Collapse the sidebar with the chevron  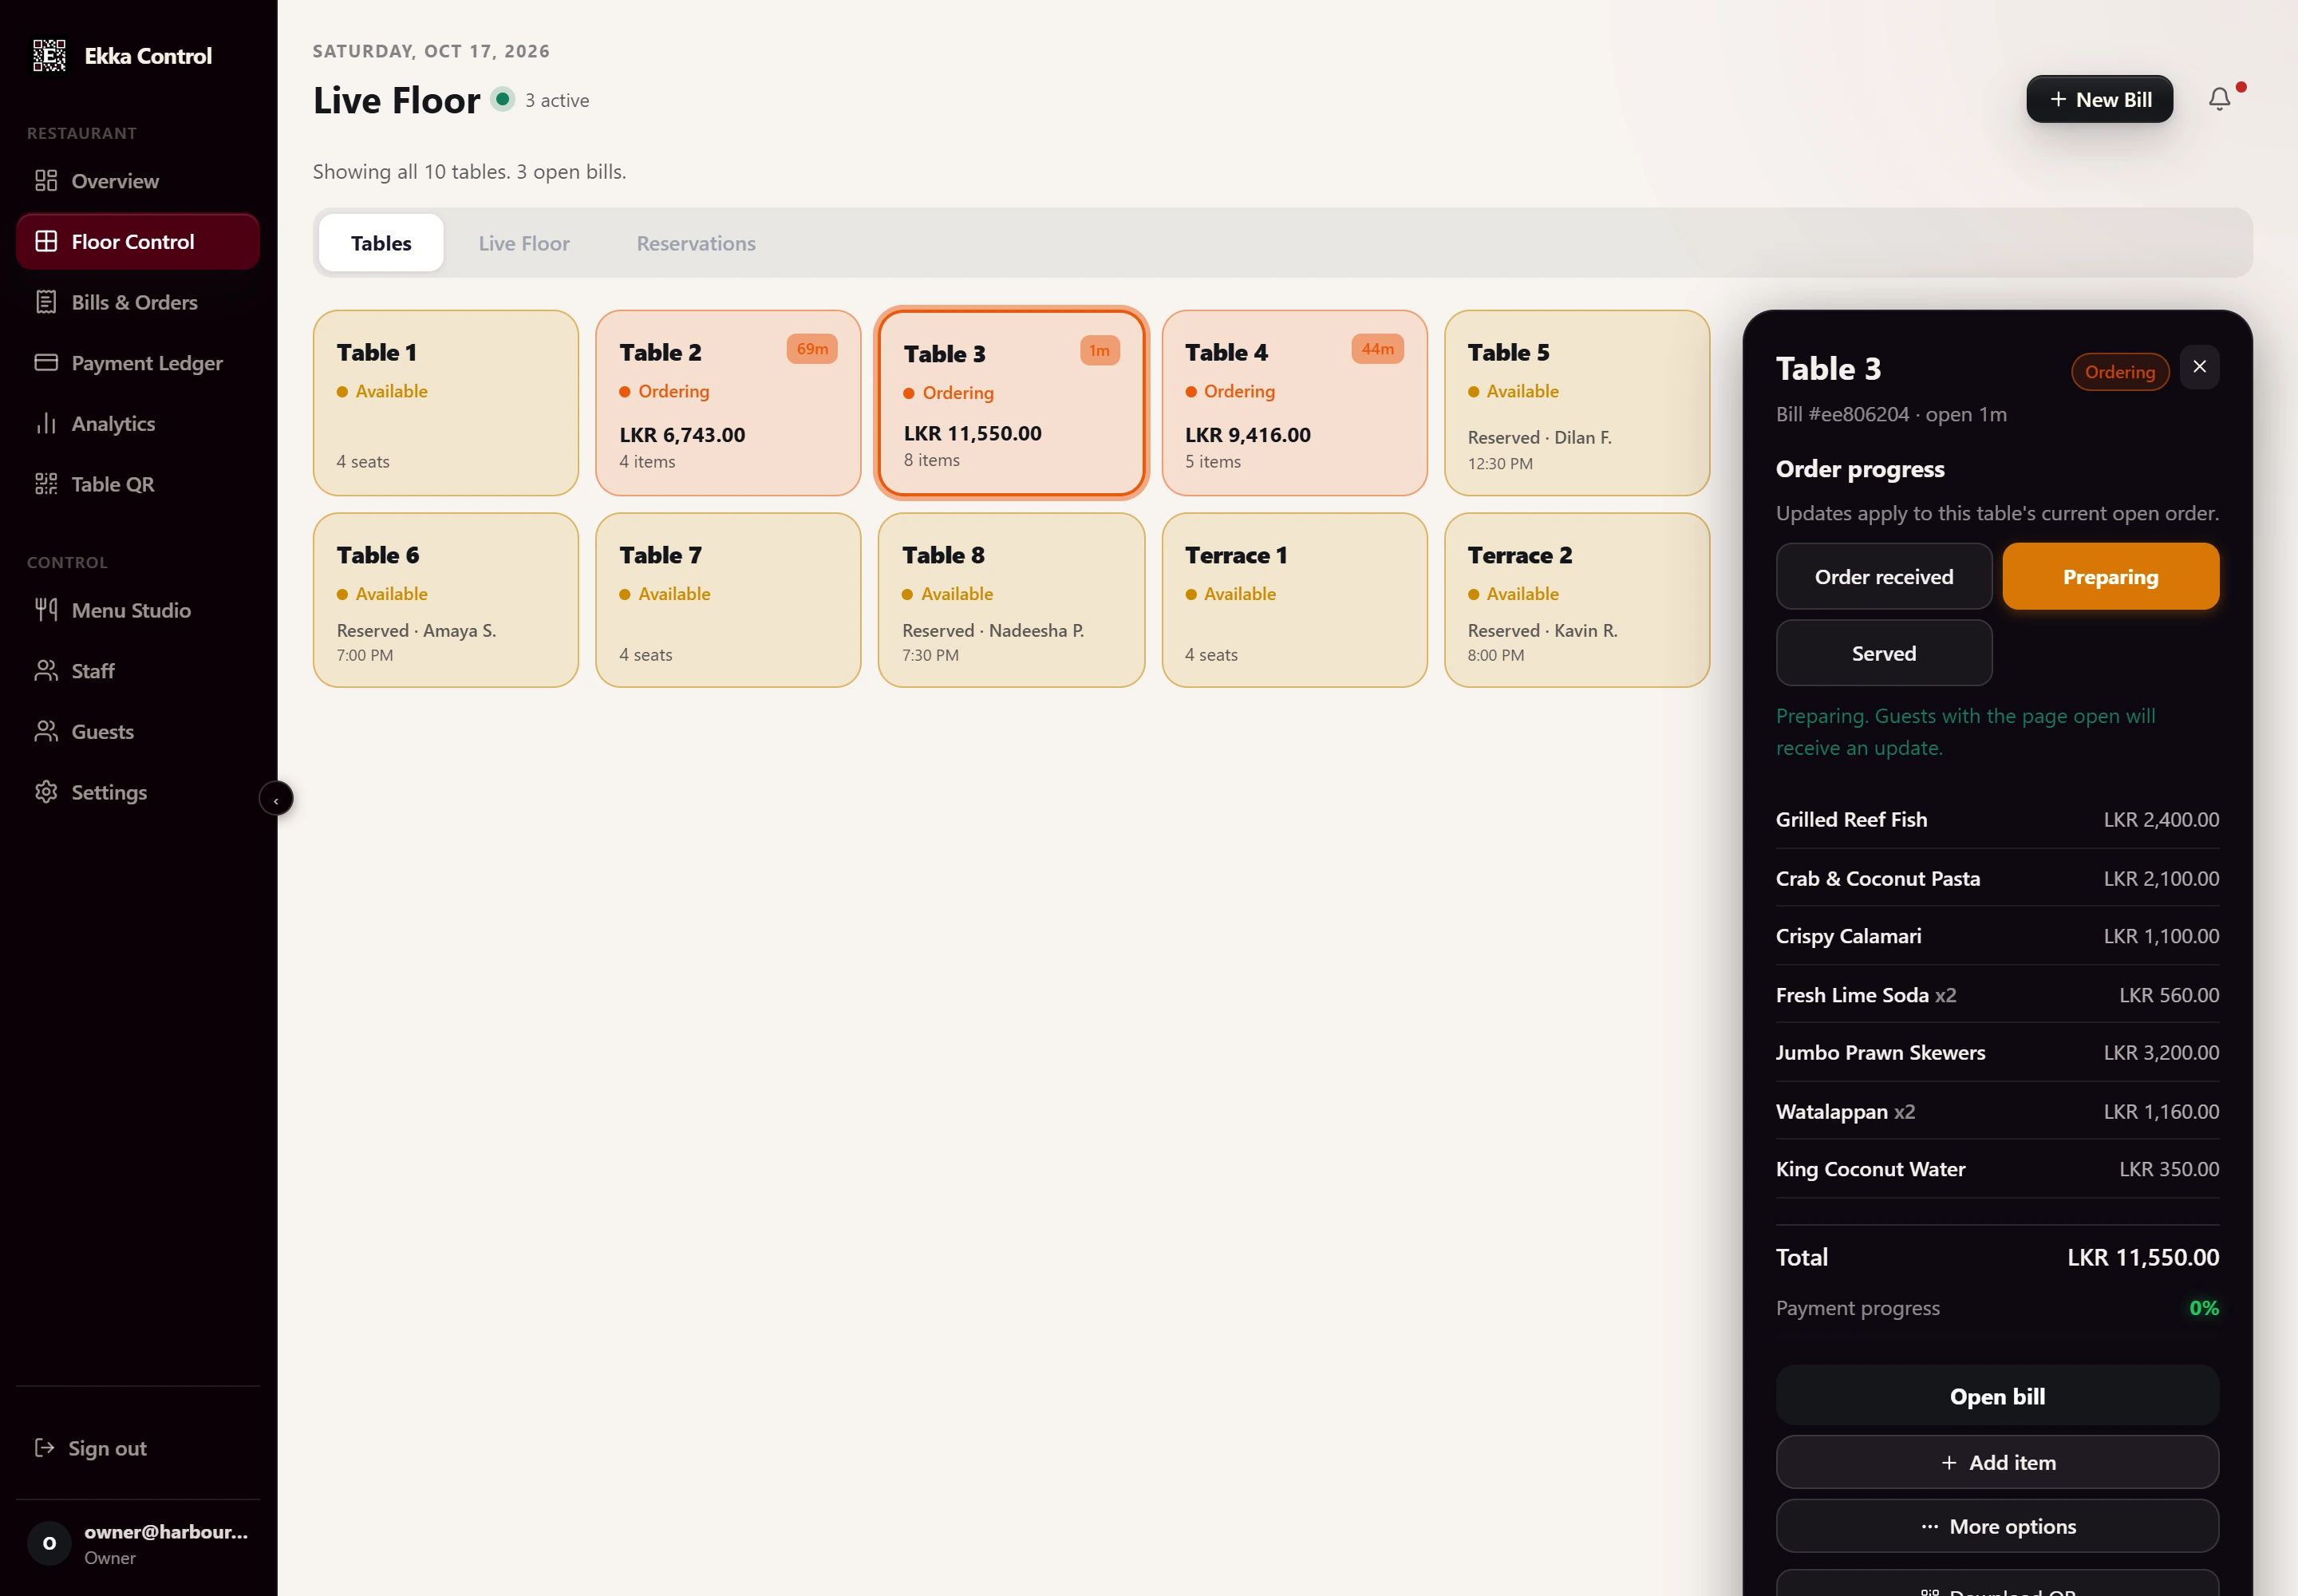276,799
